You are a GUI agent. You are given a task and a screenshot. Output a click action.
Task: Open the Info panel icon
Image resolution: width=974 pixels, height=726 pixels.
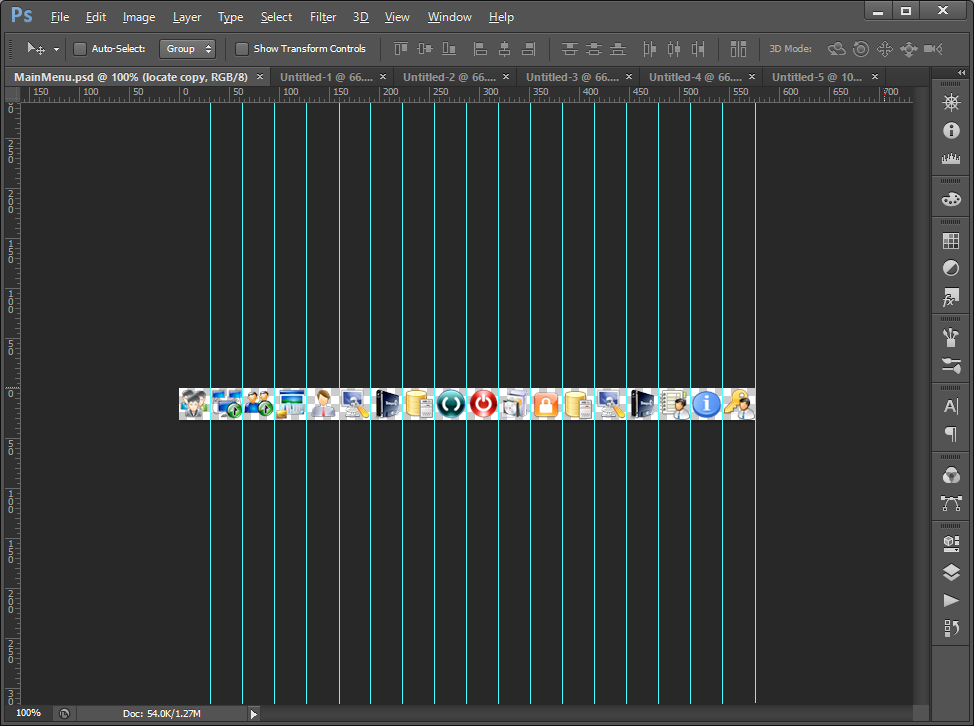point(951,131)
